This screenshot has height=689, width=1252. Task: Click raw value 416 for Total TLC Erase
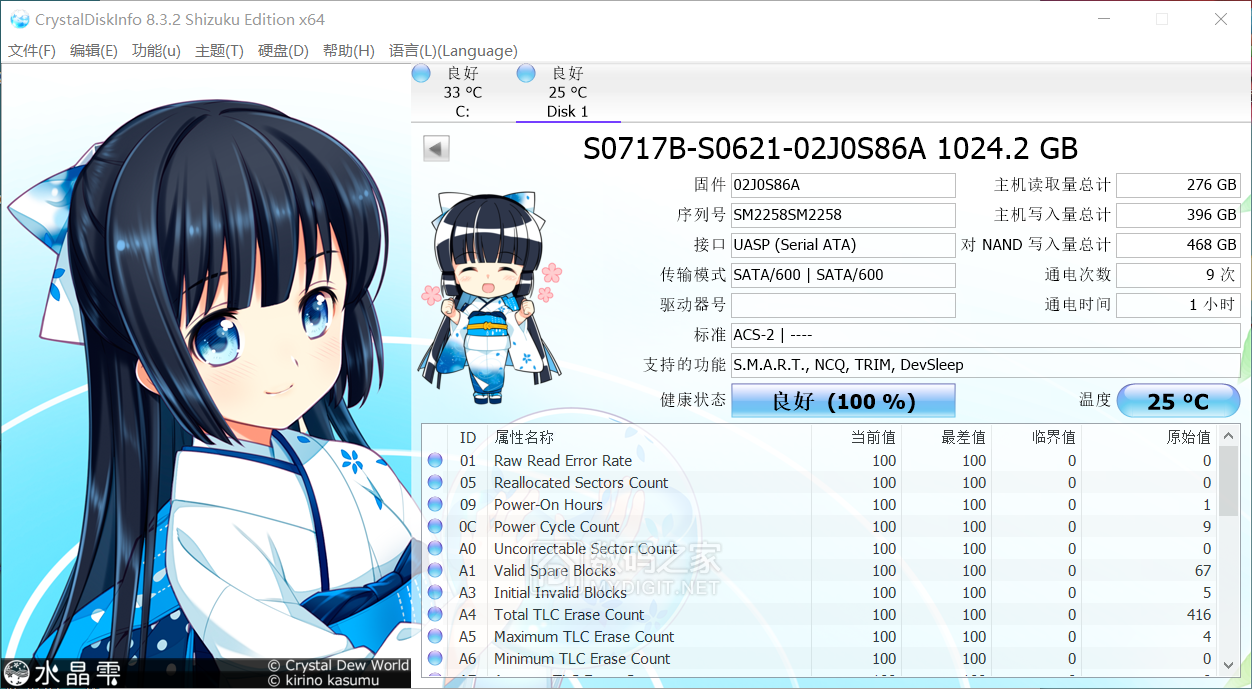(x=1199, y=615)
